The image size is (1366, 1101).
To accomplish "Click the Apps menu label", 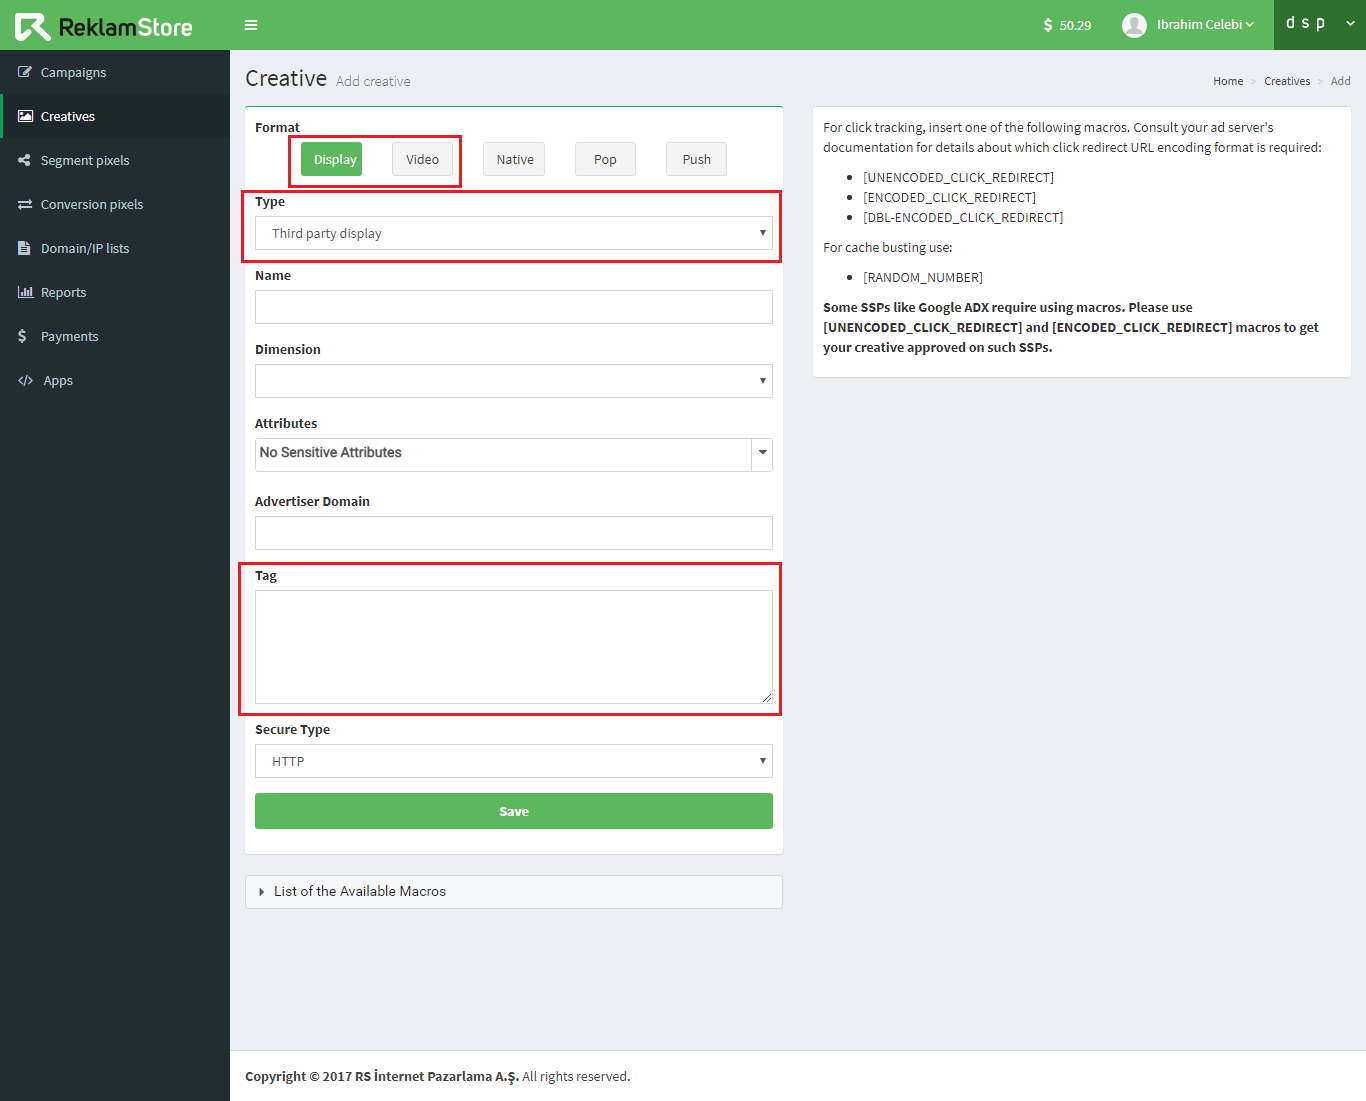I will tap(58, 380).
